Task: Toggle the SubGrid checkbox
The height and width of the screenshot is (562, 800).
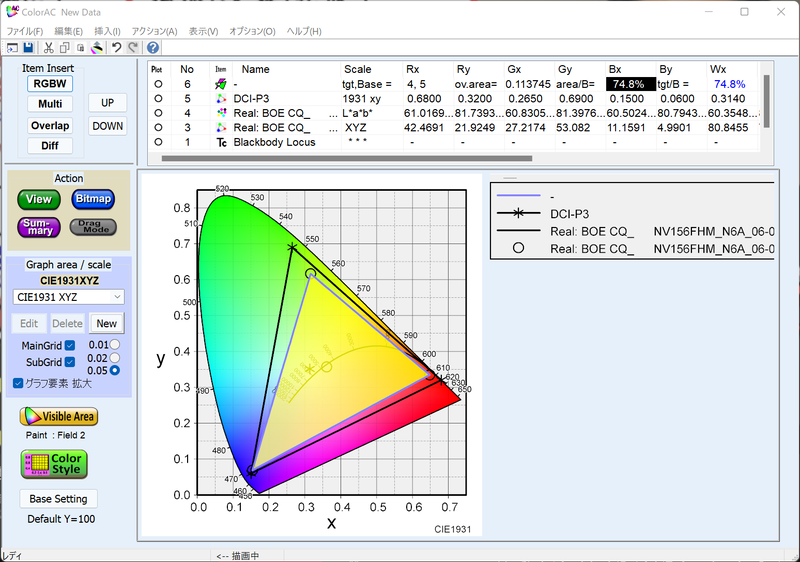Action: click(70, 361)
